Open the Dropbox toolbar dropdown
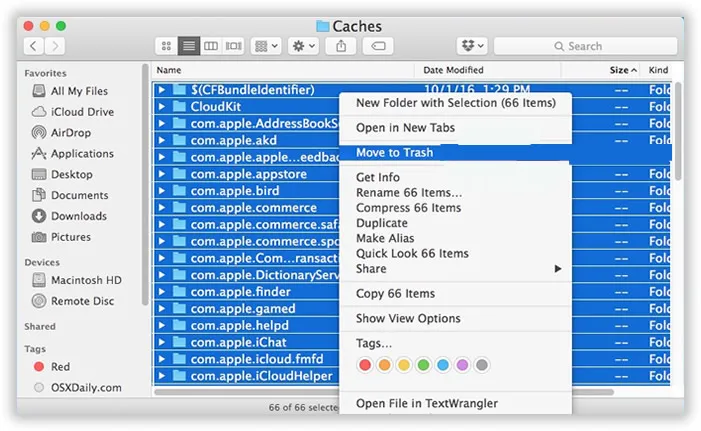 point(471,46)
